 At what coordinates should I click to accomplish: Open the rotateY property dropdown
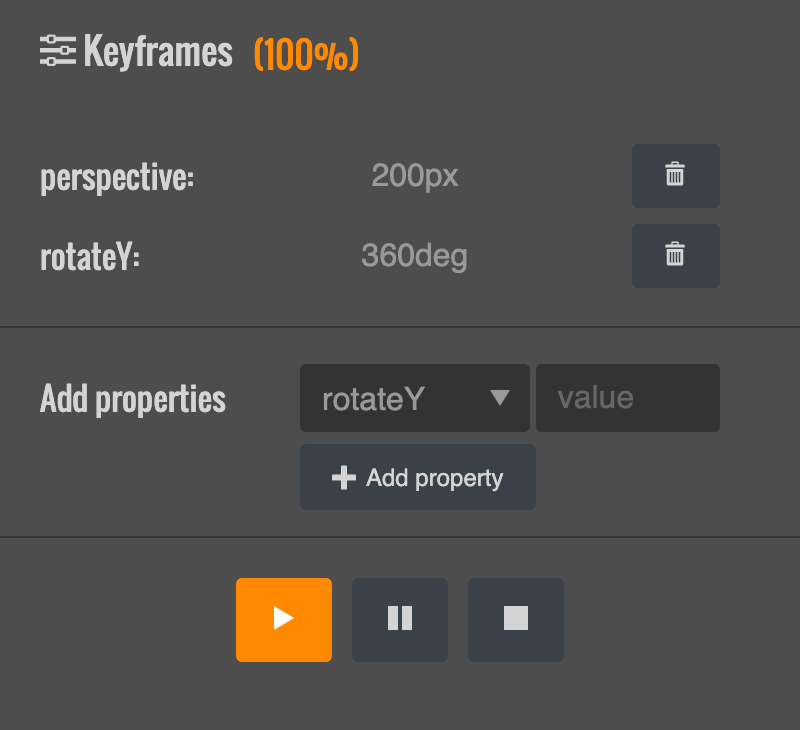(x=414, y=398)
